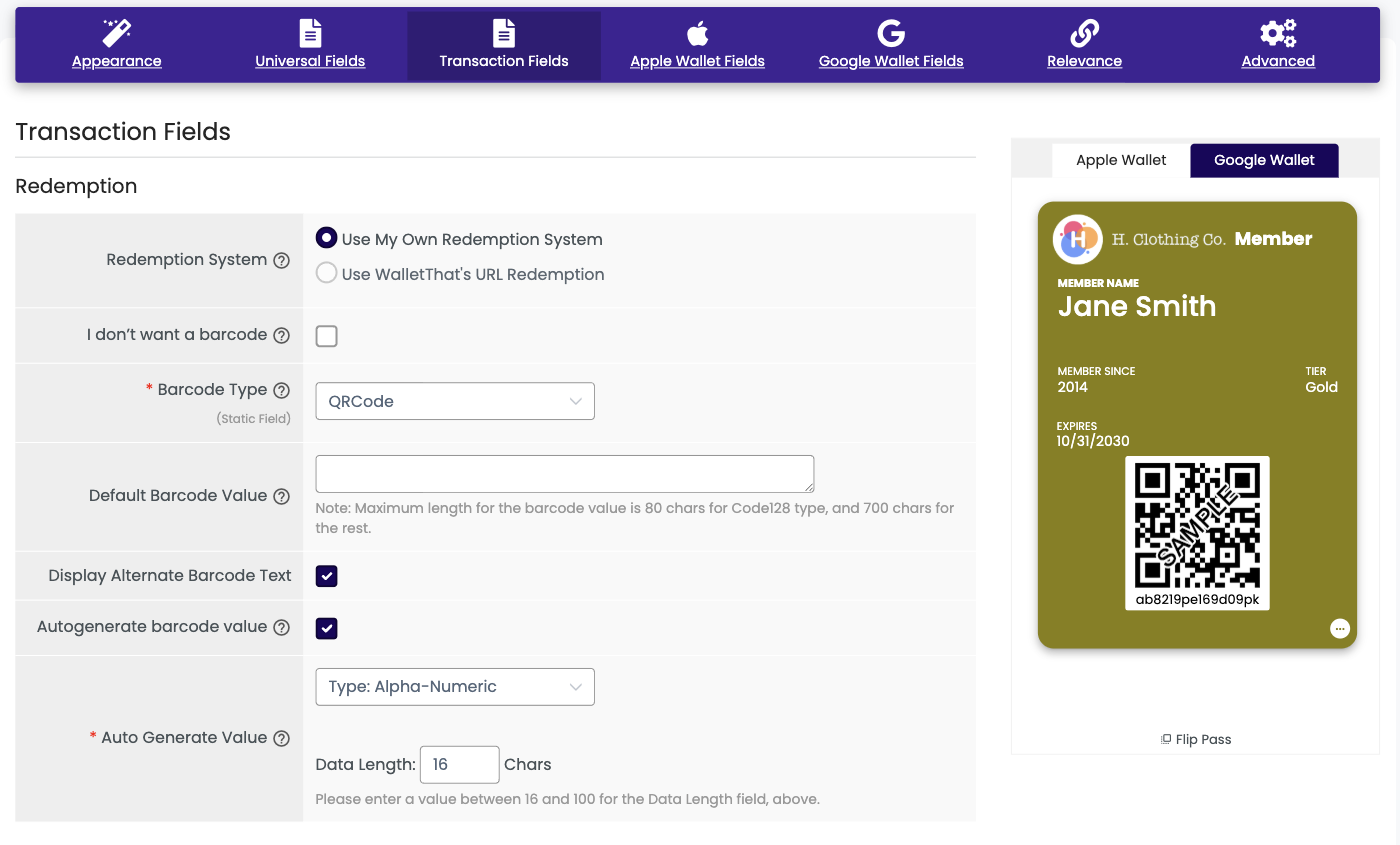Click the Jane Smith member name text
Screen dimensions: 1400x845
coord(1137,306)
